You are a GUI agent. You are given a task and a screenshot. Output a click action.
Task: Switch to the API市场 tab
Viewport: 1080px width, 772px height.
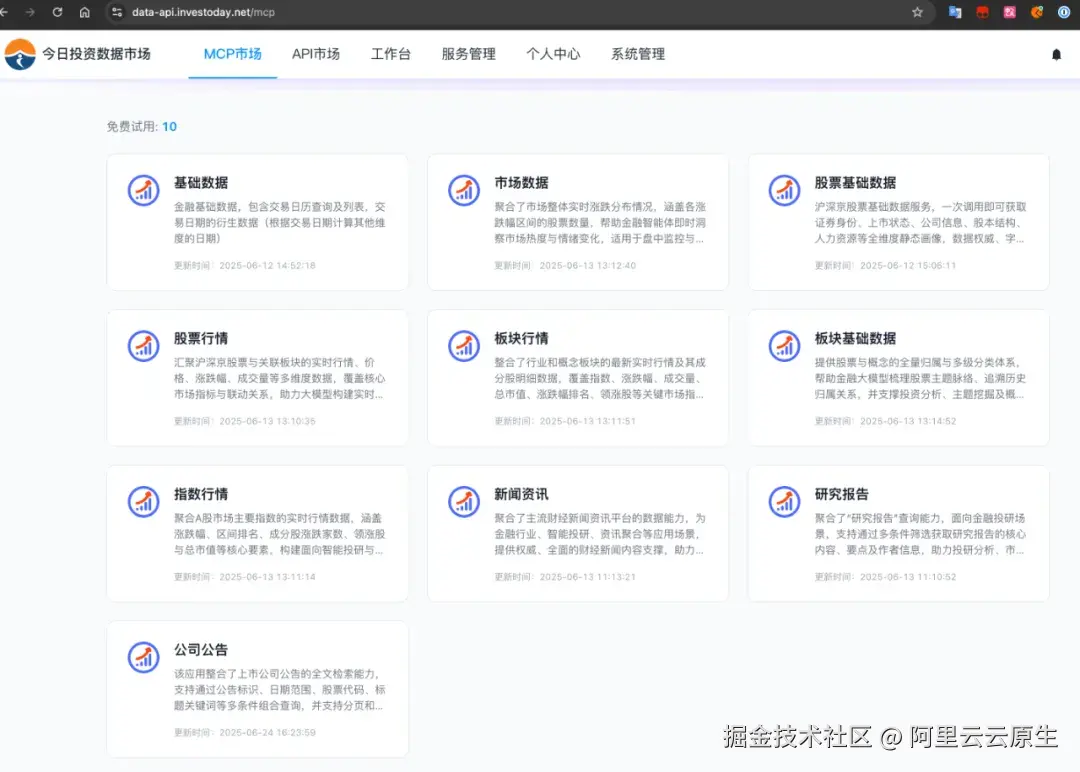point(316,55)
